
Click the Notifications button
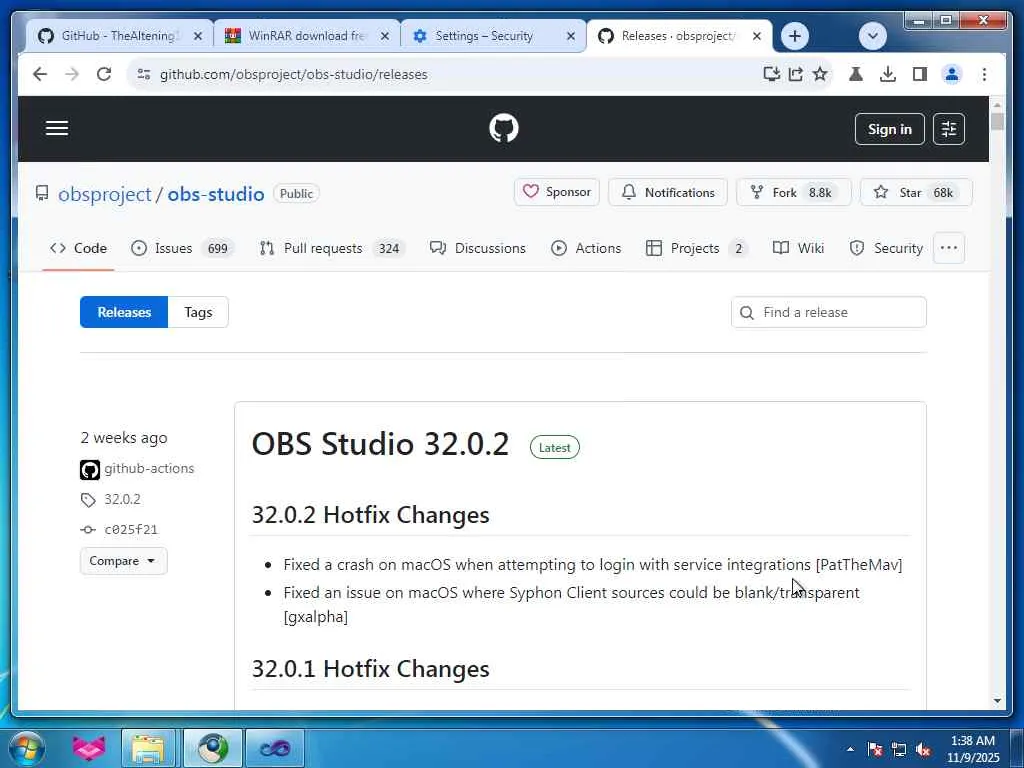point(667,192)
